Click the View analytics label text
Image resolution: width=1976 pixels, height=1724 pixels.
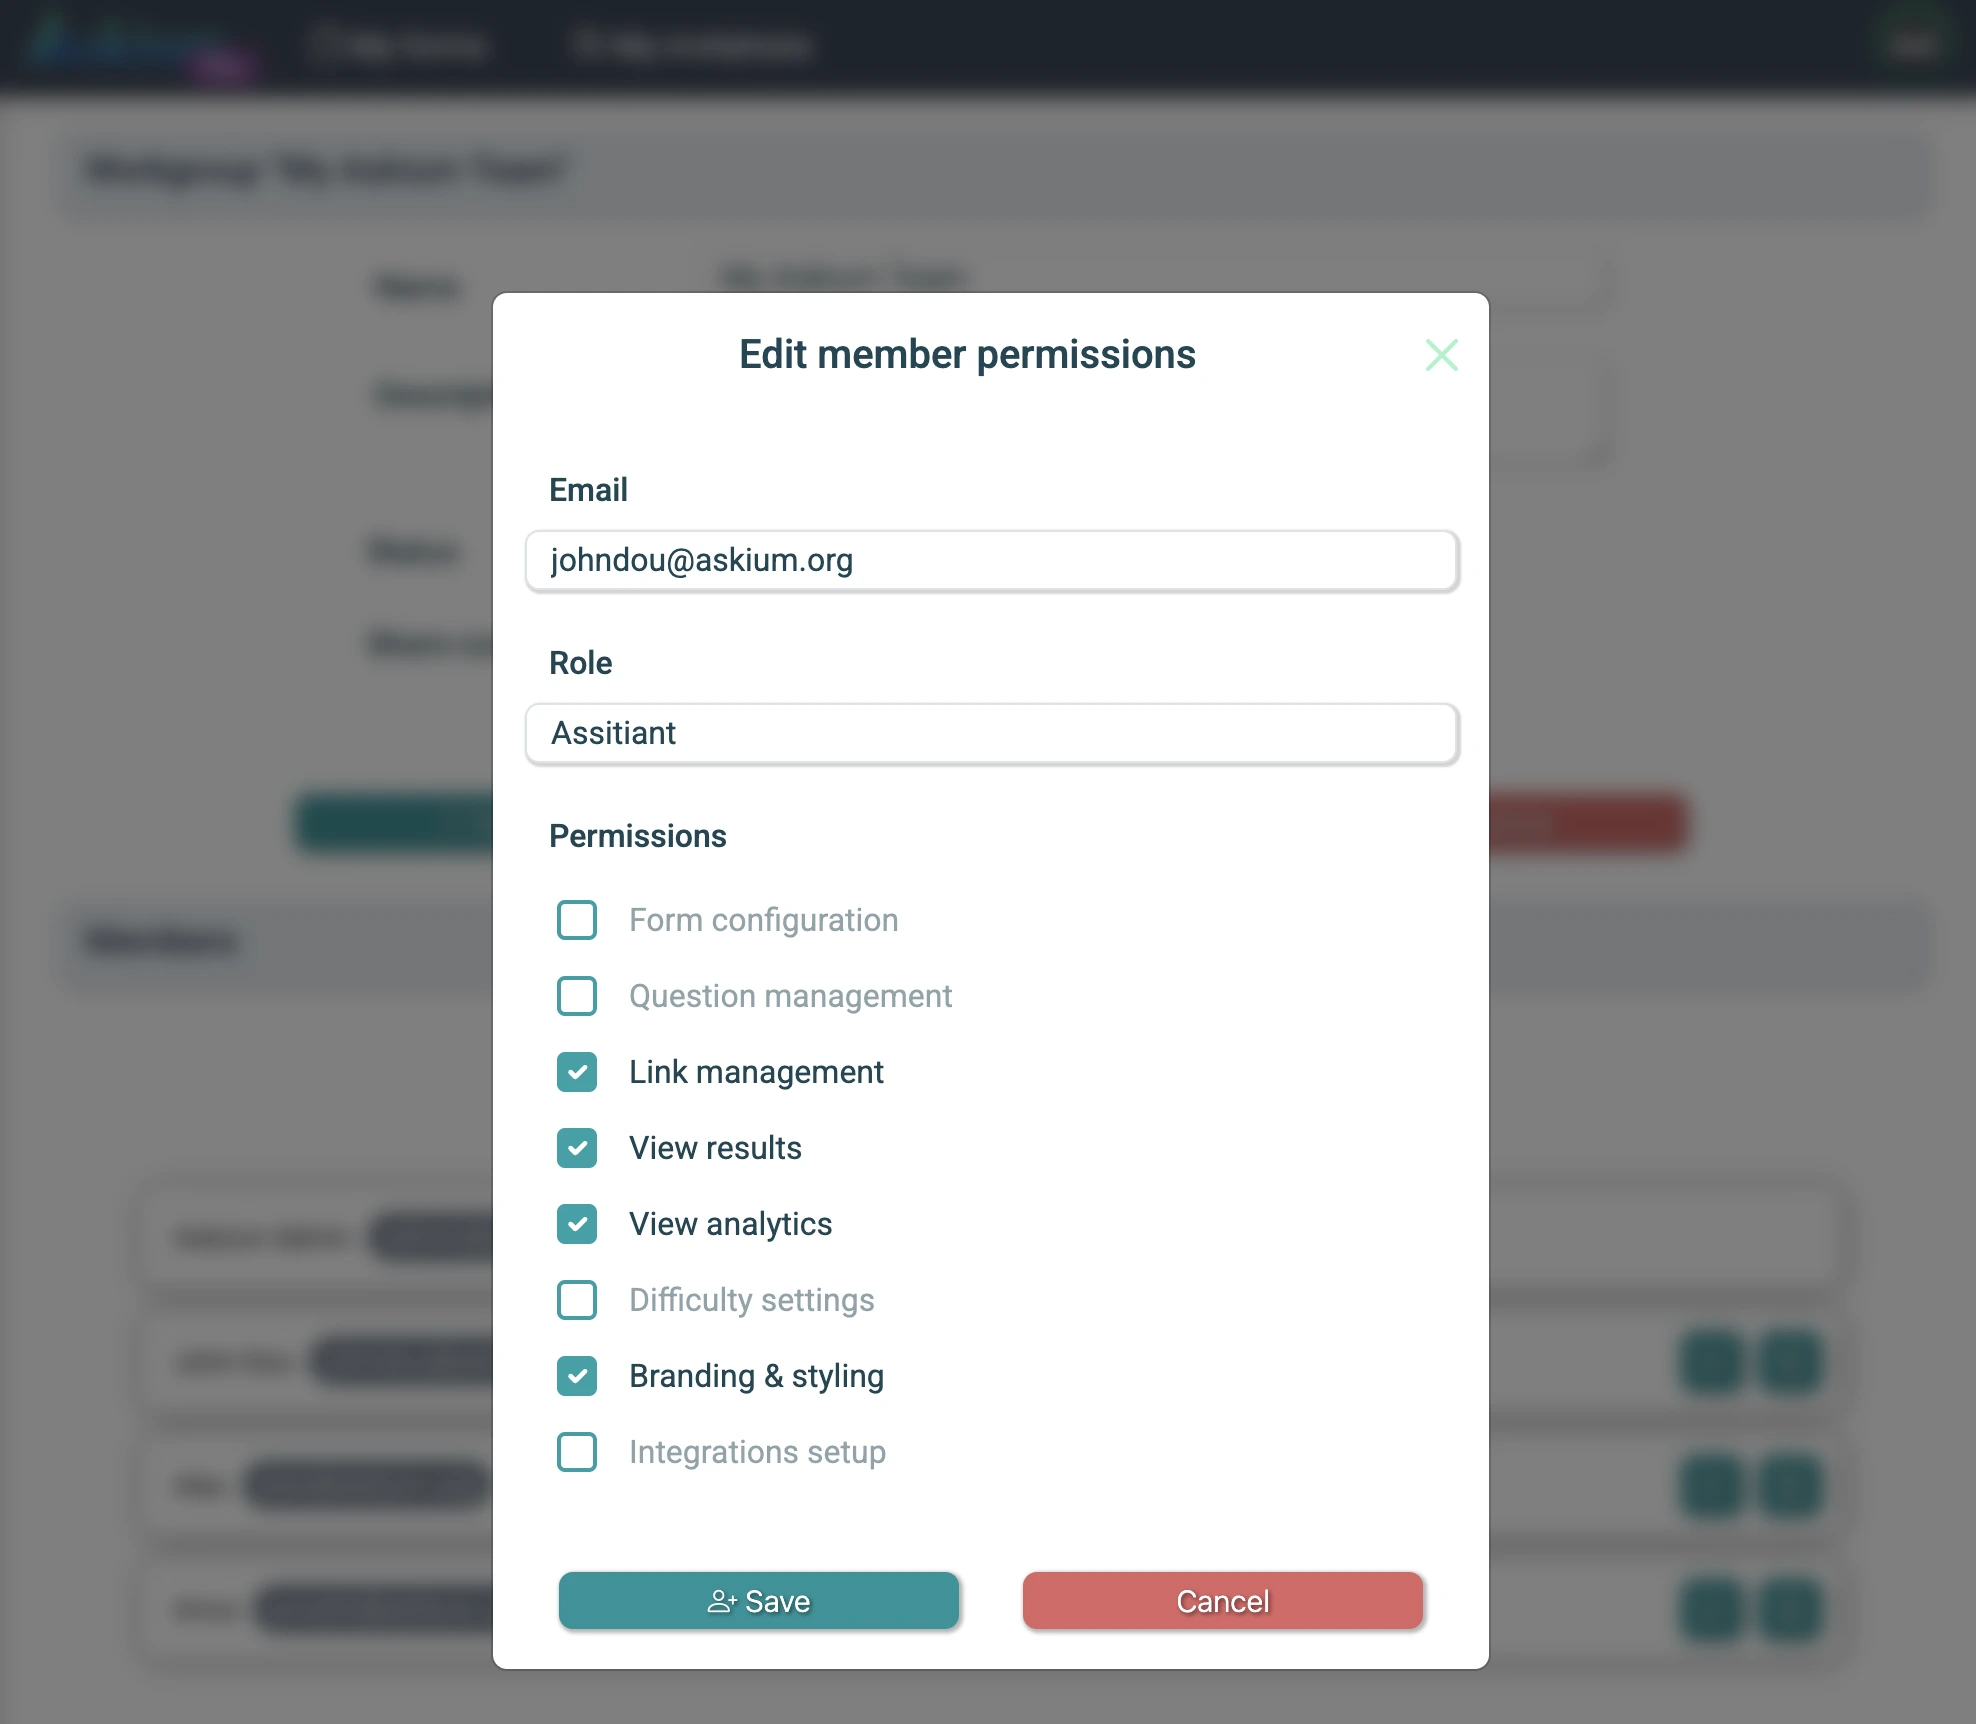click(730, 1224)
